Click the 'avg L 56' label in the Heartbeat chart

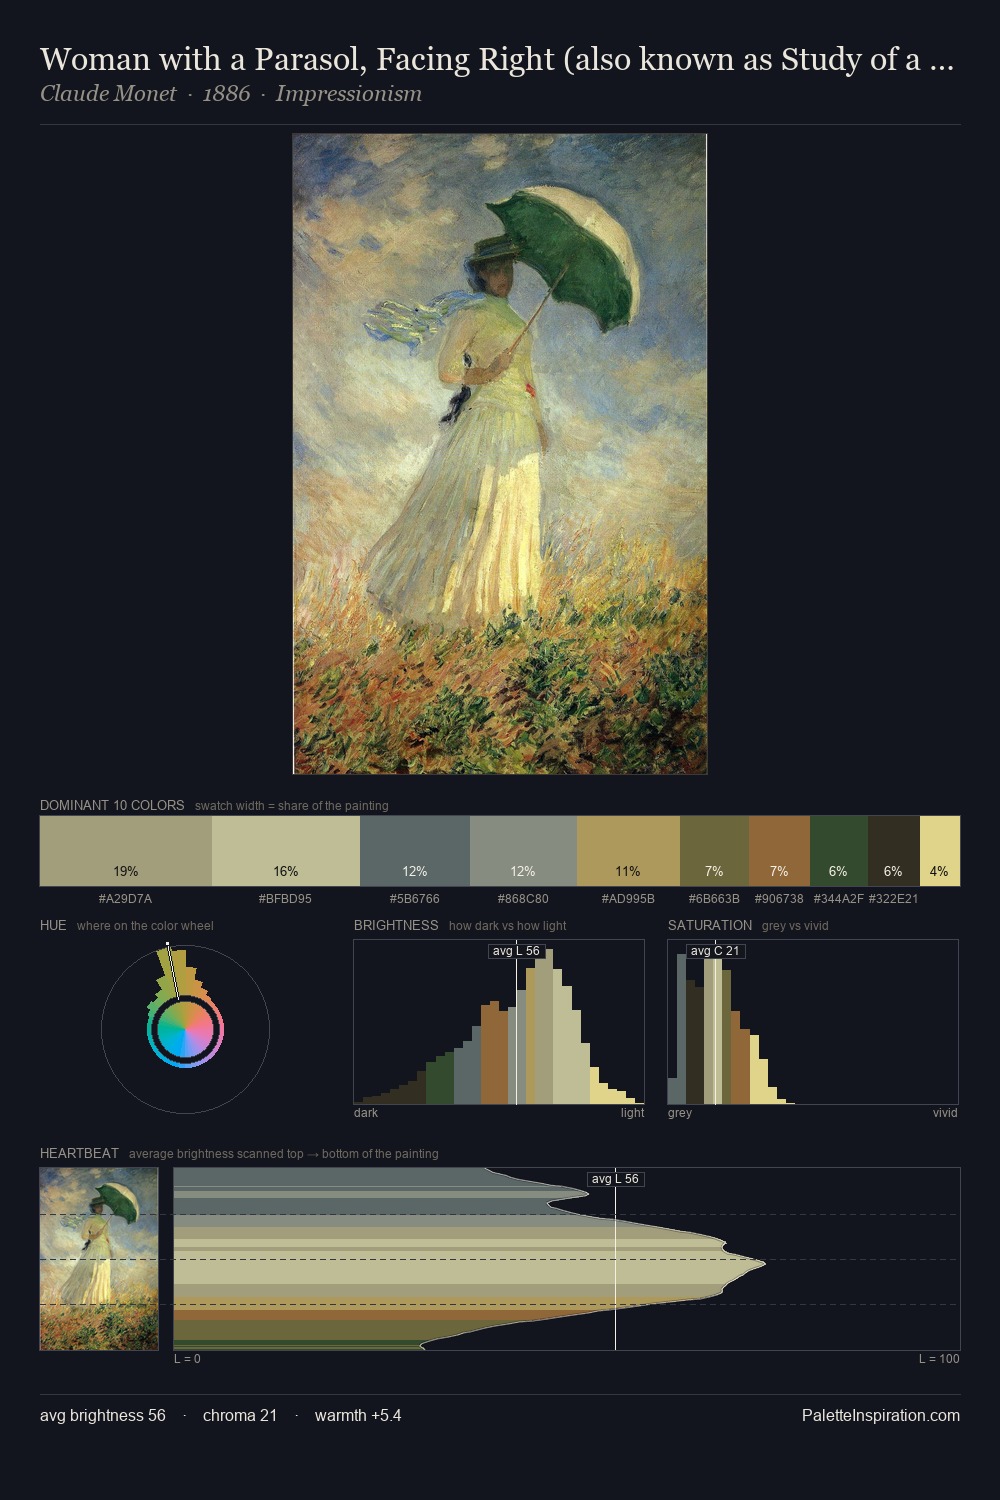pyautogui.click(x=615, y=1179)
